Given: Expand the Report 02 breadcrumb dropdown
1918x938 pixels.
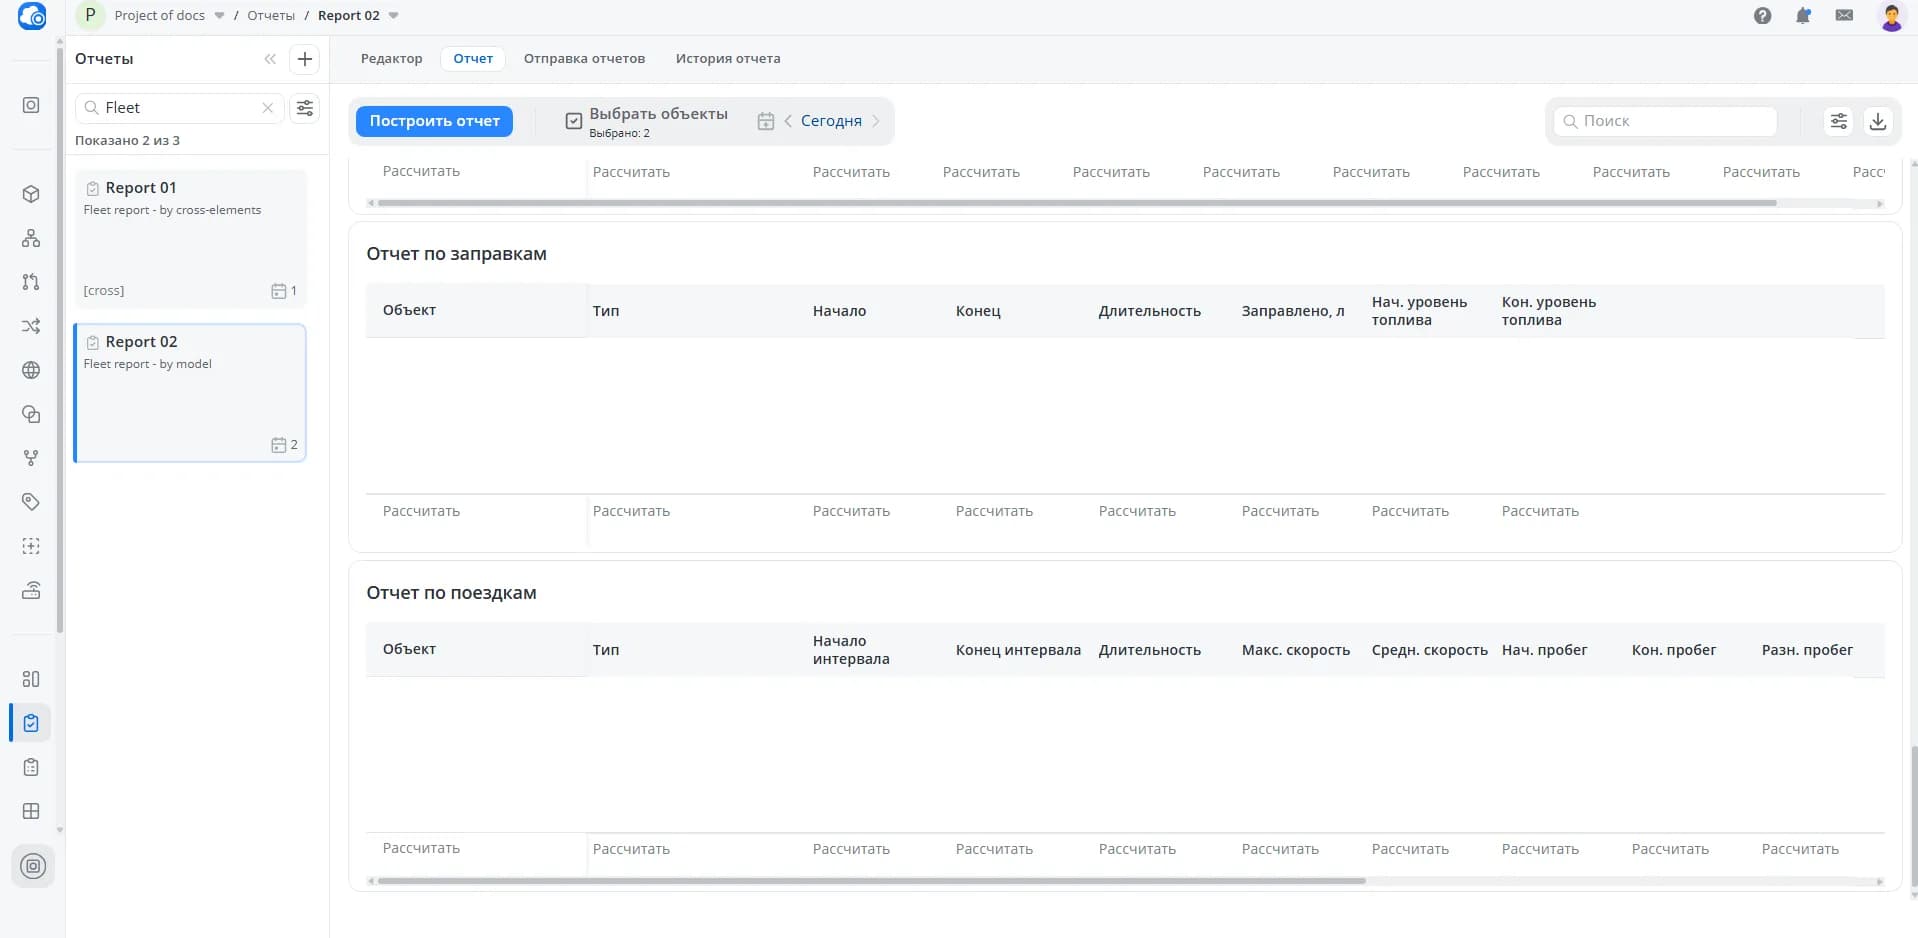Looking at the screenshot, I should pyautogui.click(x=393, y=16).
